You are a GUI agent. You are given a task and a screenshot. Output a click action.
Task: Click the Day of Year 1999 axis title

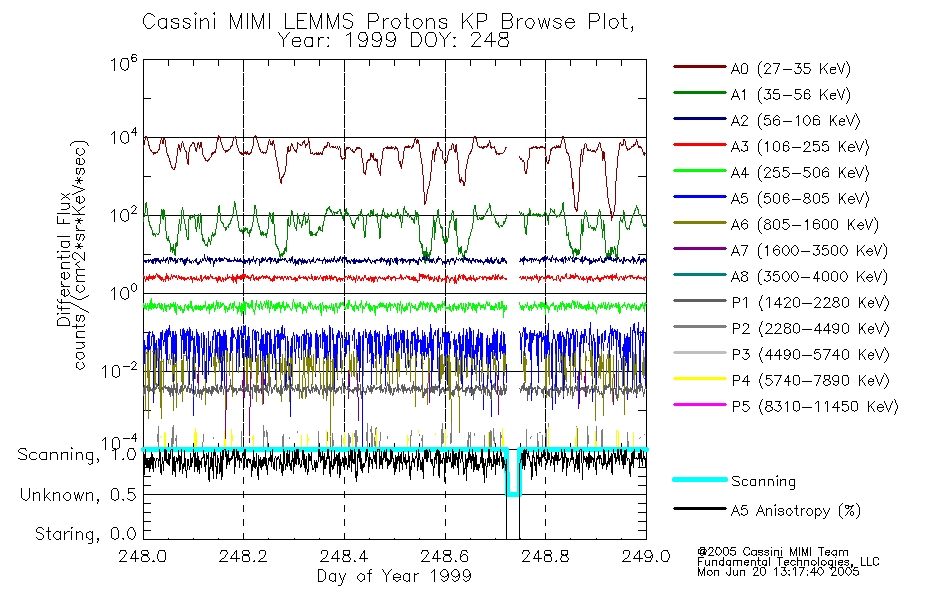(394, 576)
